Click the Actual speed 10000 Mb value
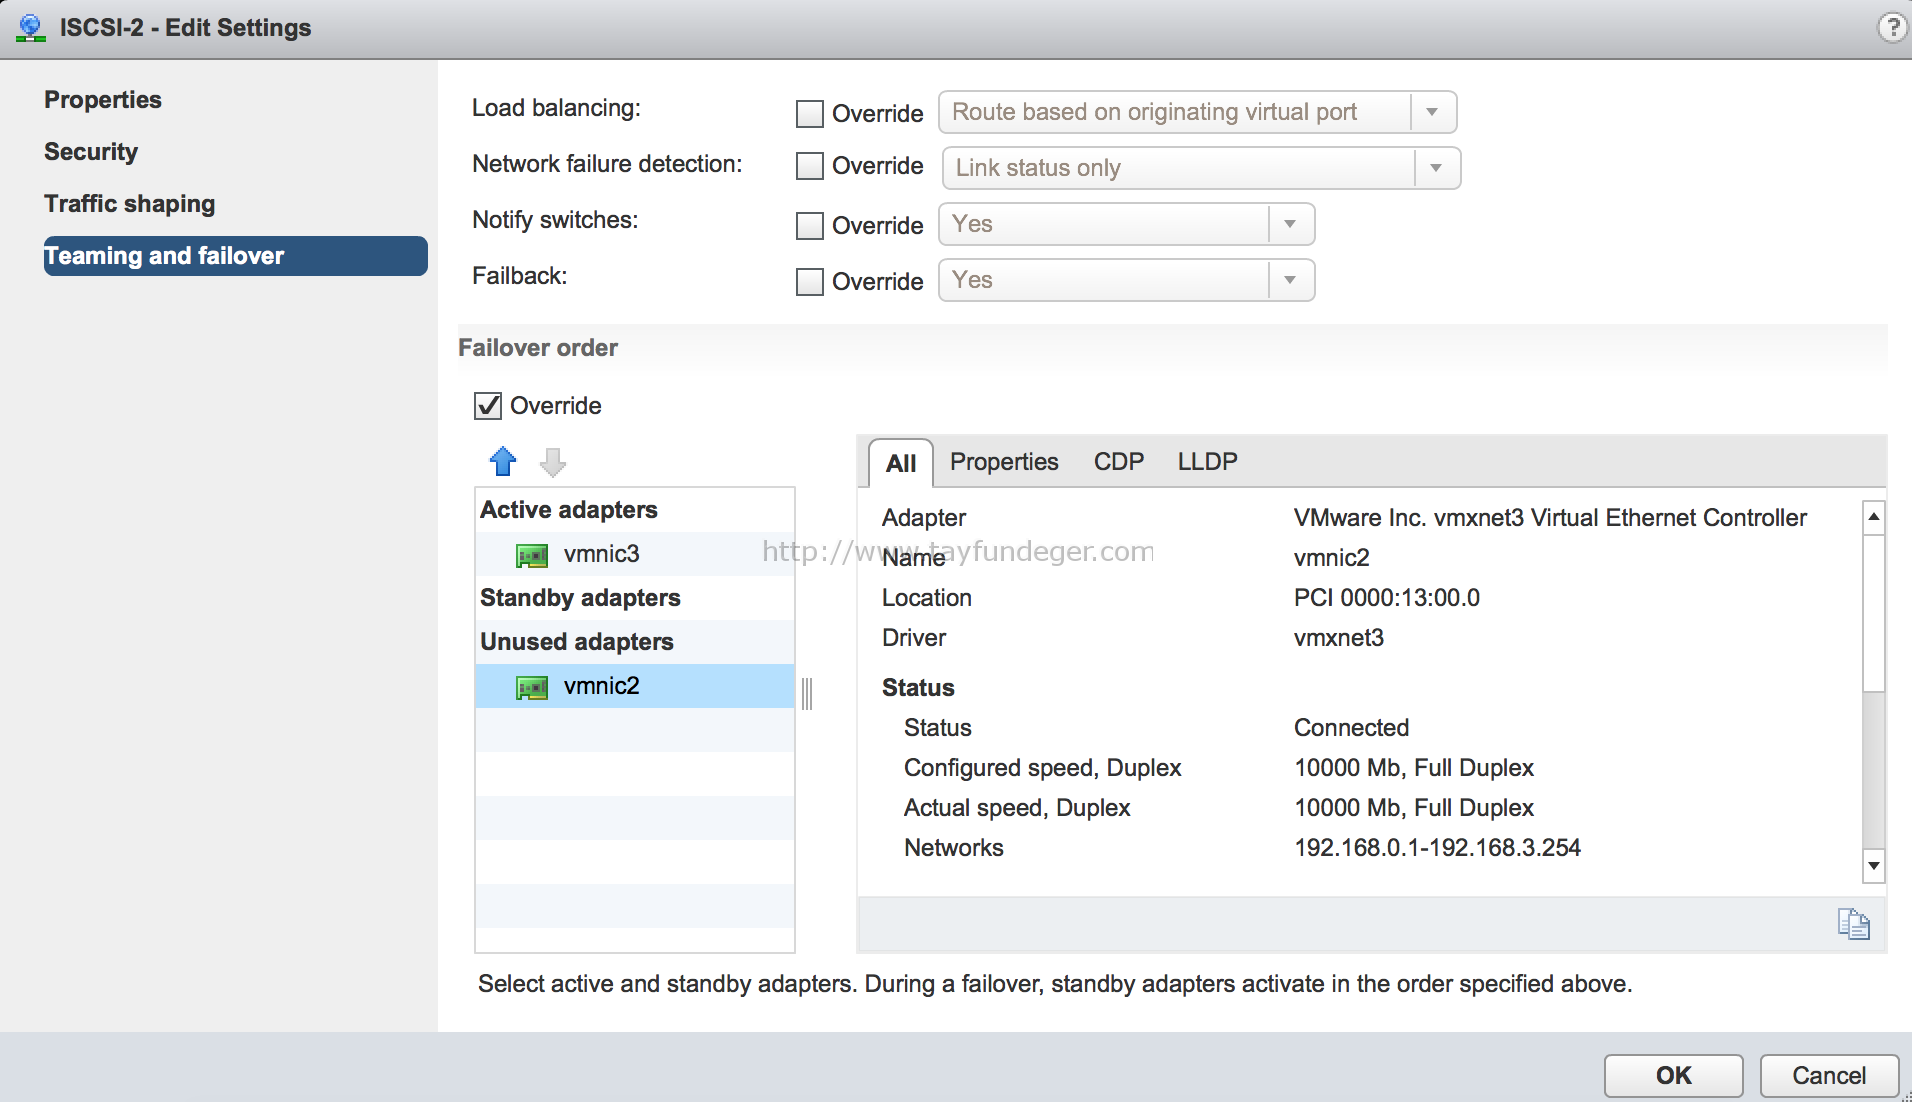The width and height of the screenshot is (1912, 1102). point(1414,808)
